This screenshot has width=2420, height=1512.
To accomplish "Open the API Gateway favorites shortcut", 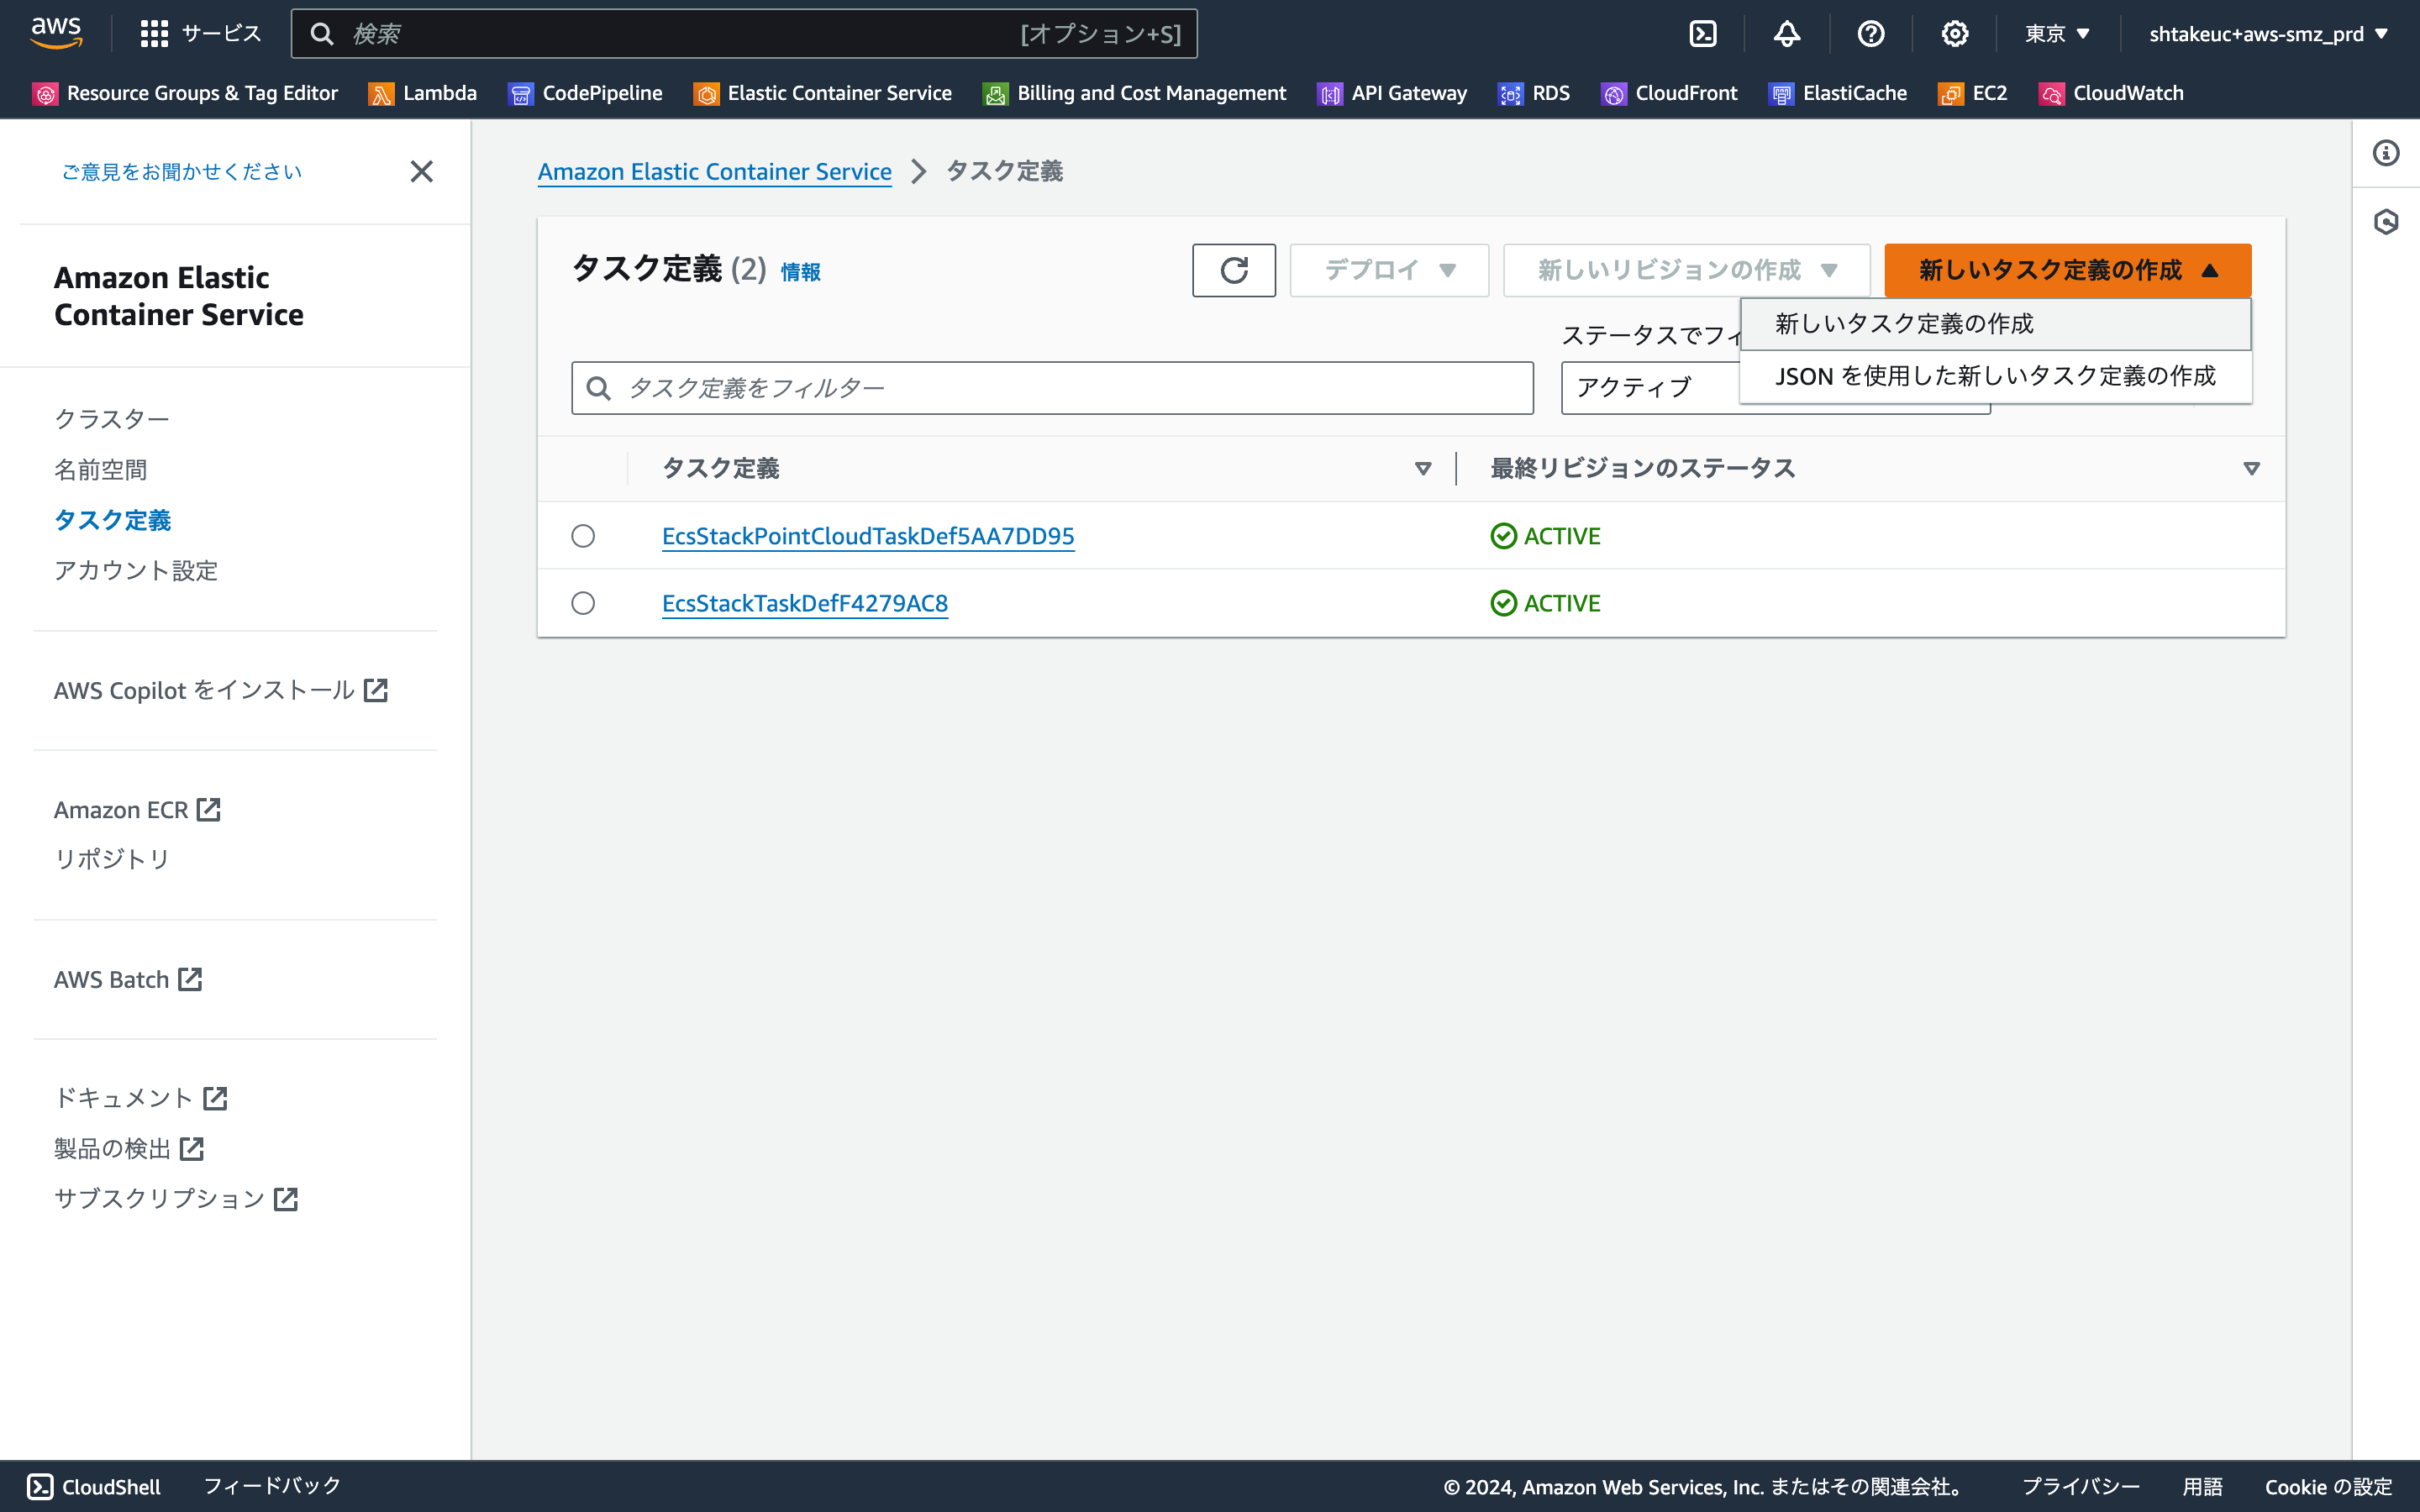I will tap(1392, 93).
